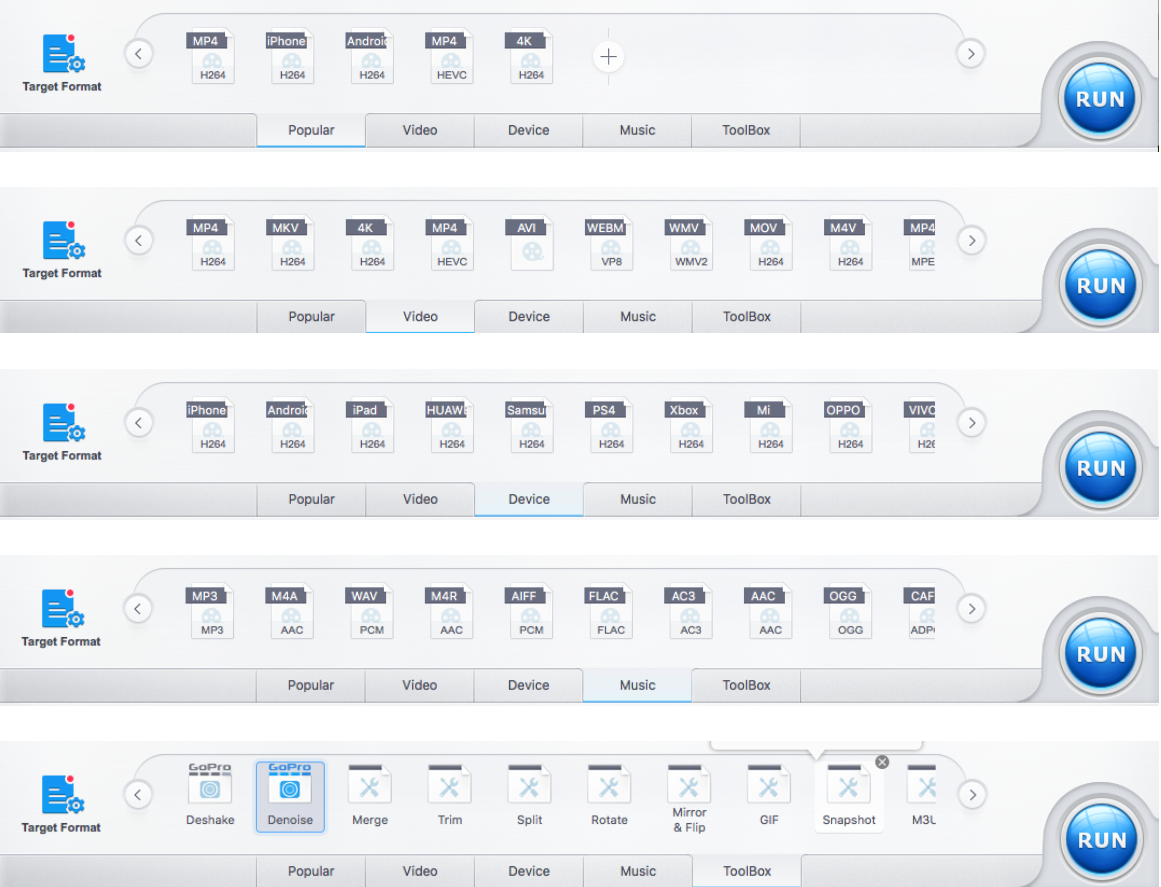Screen dimensions: 1161x887
Task: Choose the FLAC audio format
Action: pyautogui.click(x=610, y=612)
